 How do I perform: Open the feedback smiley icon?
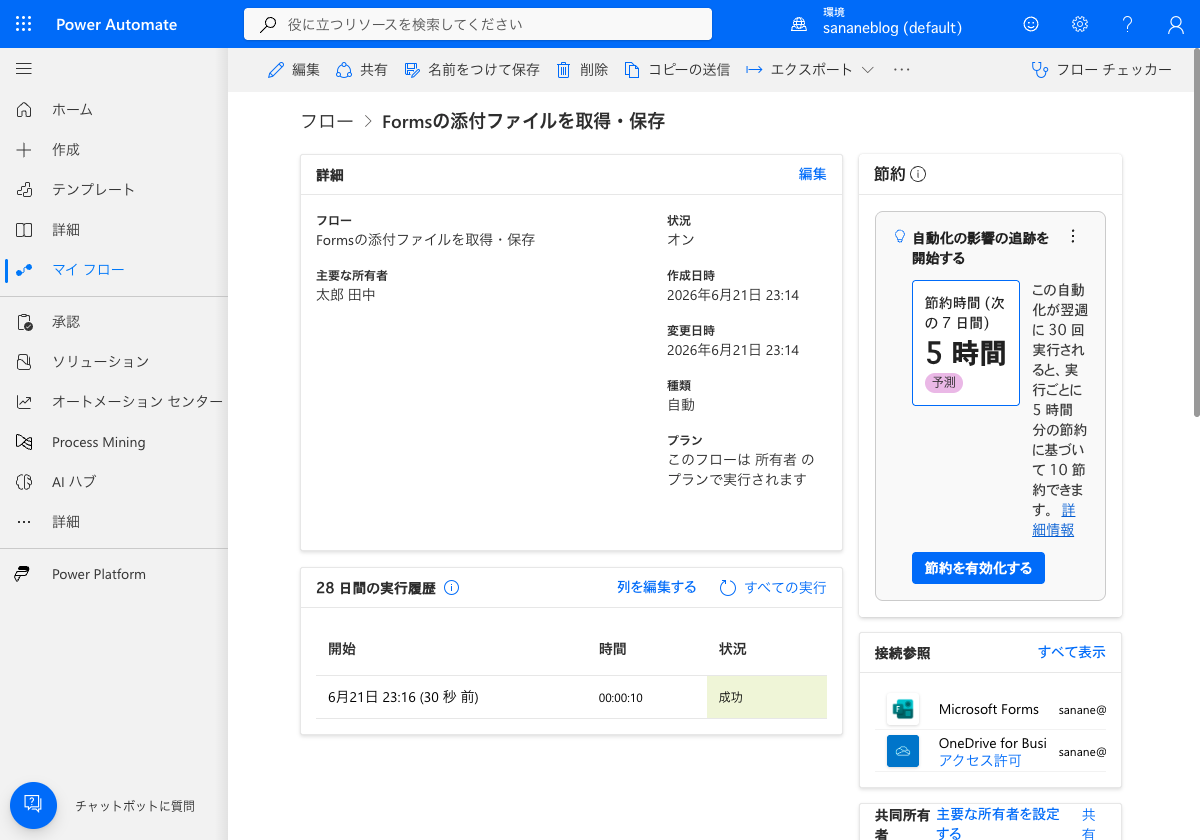click(x=1031, y=24)
